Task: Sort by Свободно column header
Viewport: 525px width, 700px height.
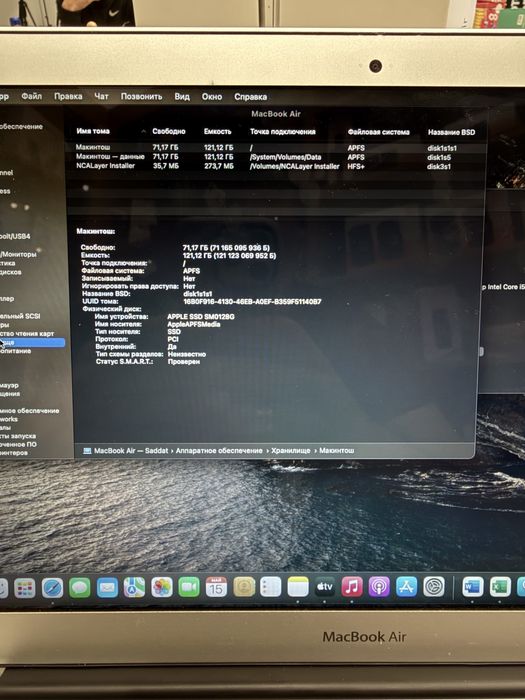Action: click(x=169, y=131)
